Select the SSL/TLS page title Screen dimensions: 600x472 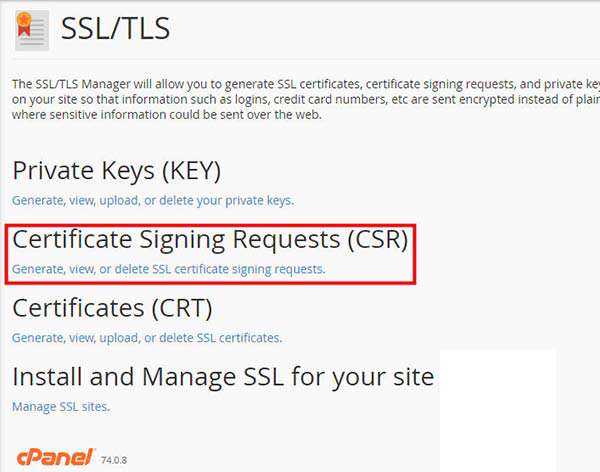[115, 28]
